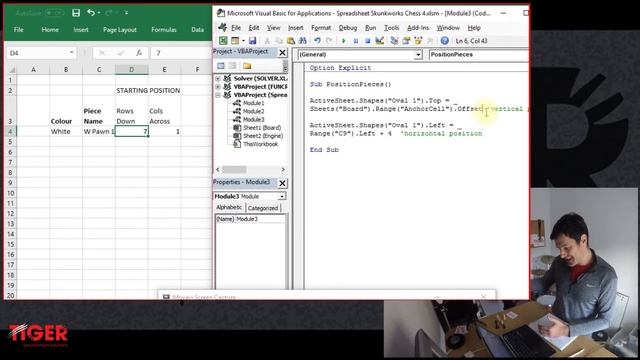This screenshot has width=640, height=360.
Task: Select ThisWorkbook in project tree
Action: (260, 144)
